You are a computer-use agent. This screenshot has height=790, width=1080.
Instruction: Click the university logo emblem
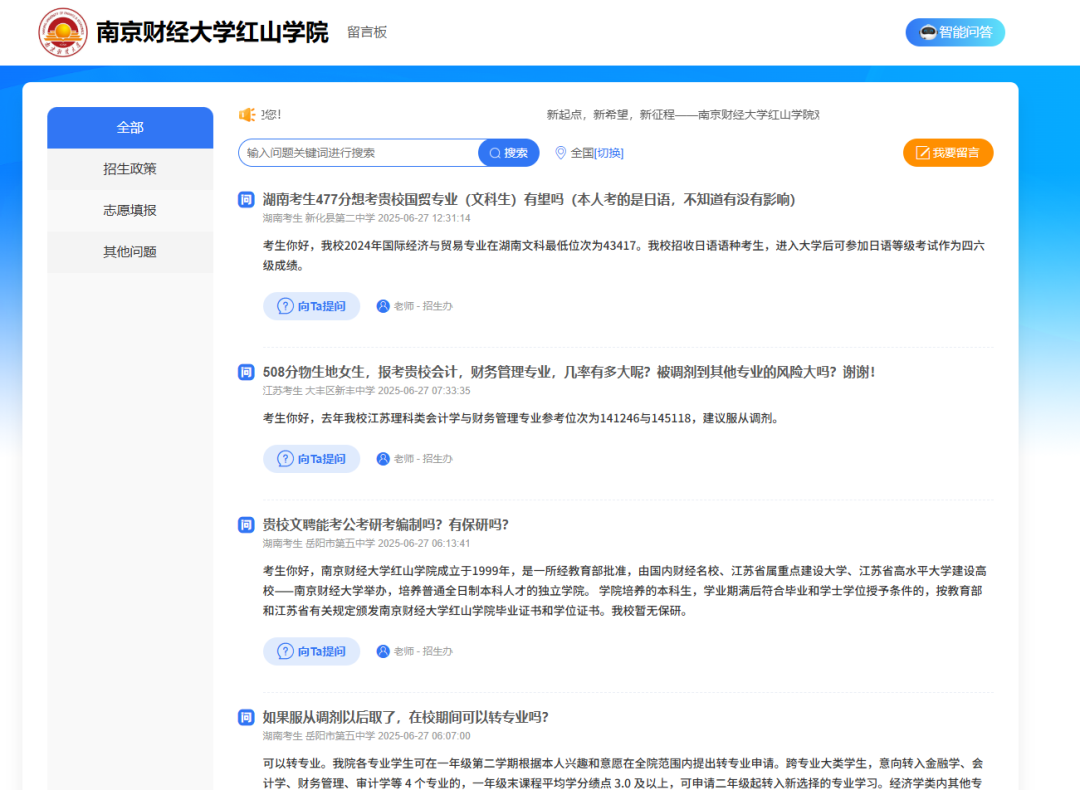click(x=63, y=32)
